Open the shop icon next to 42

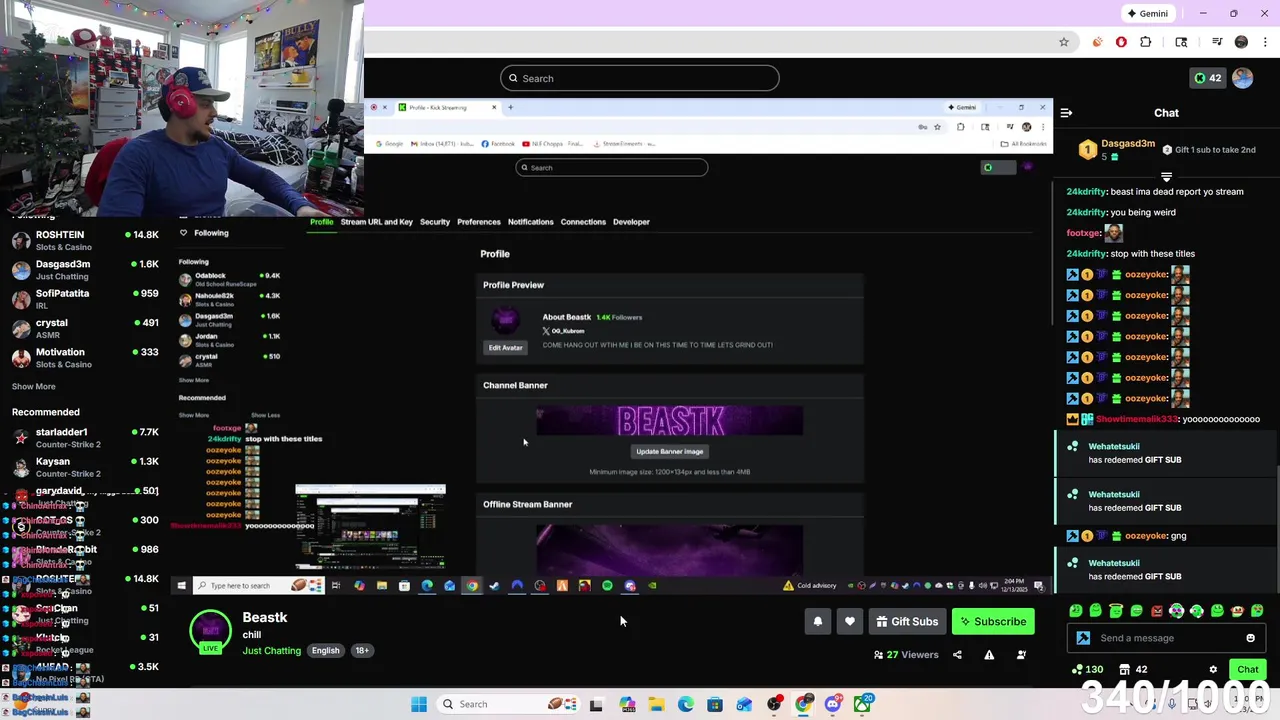(x=1124, y=670)
